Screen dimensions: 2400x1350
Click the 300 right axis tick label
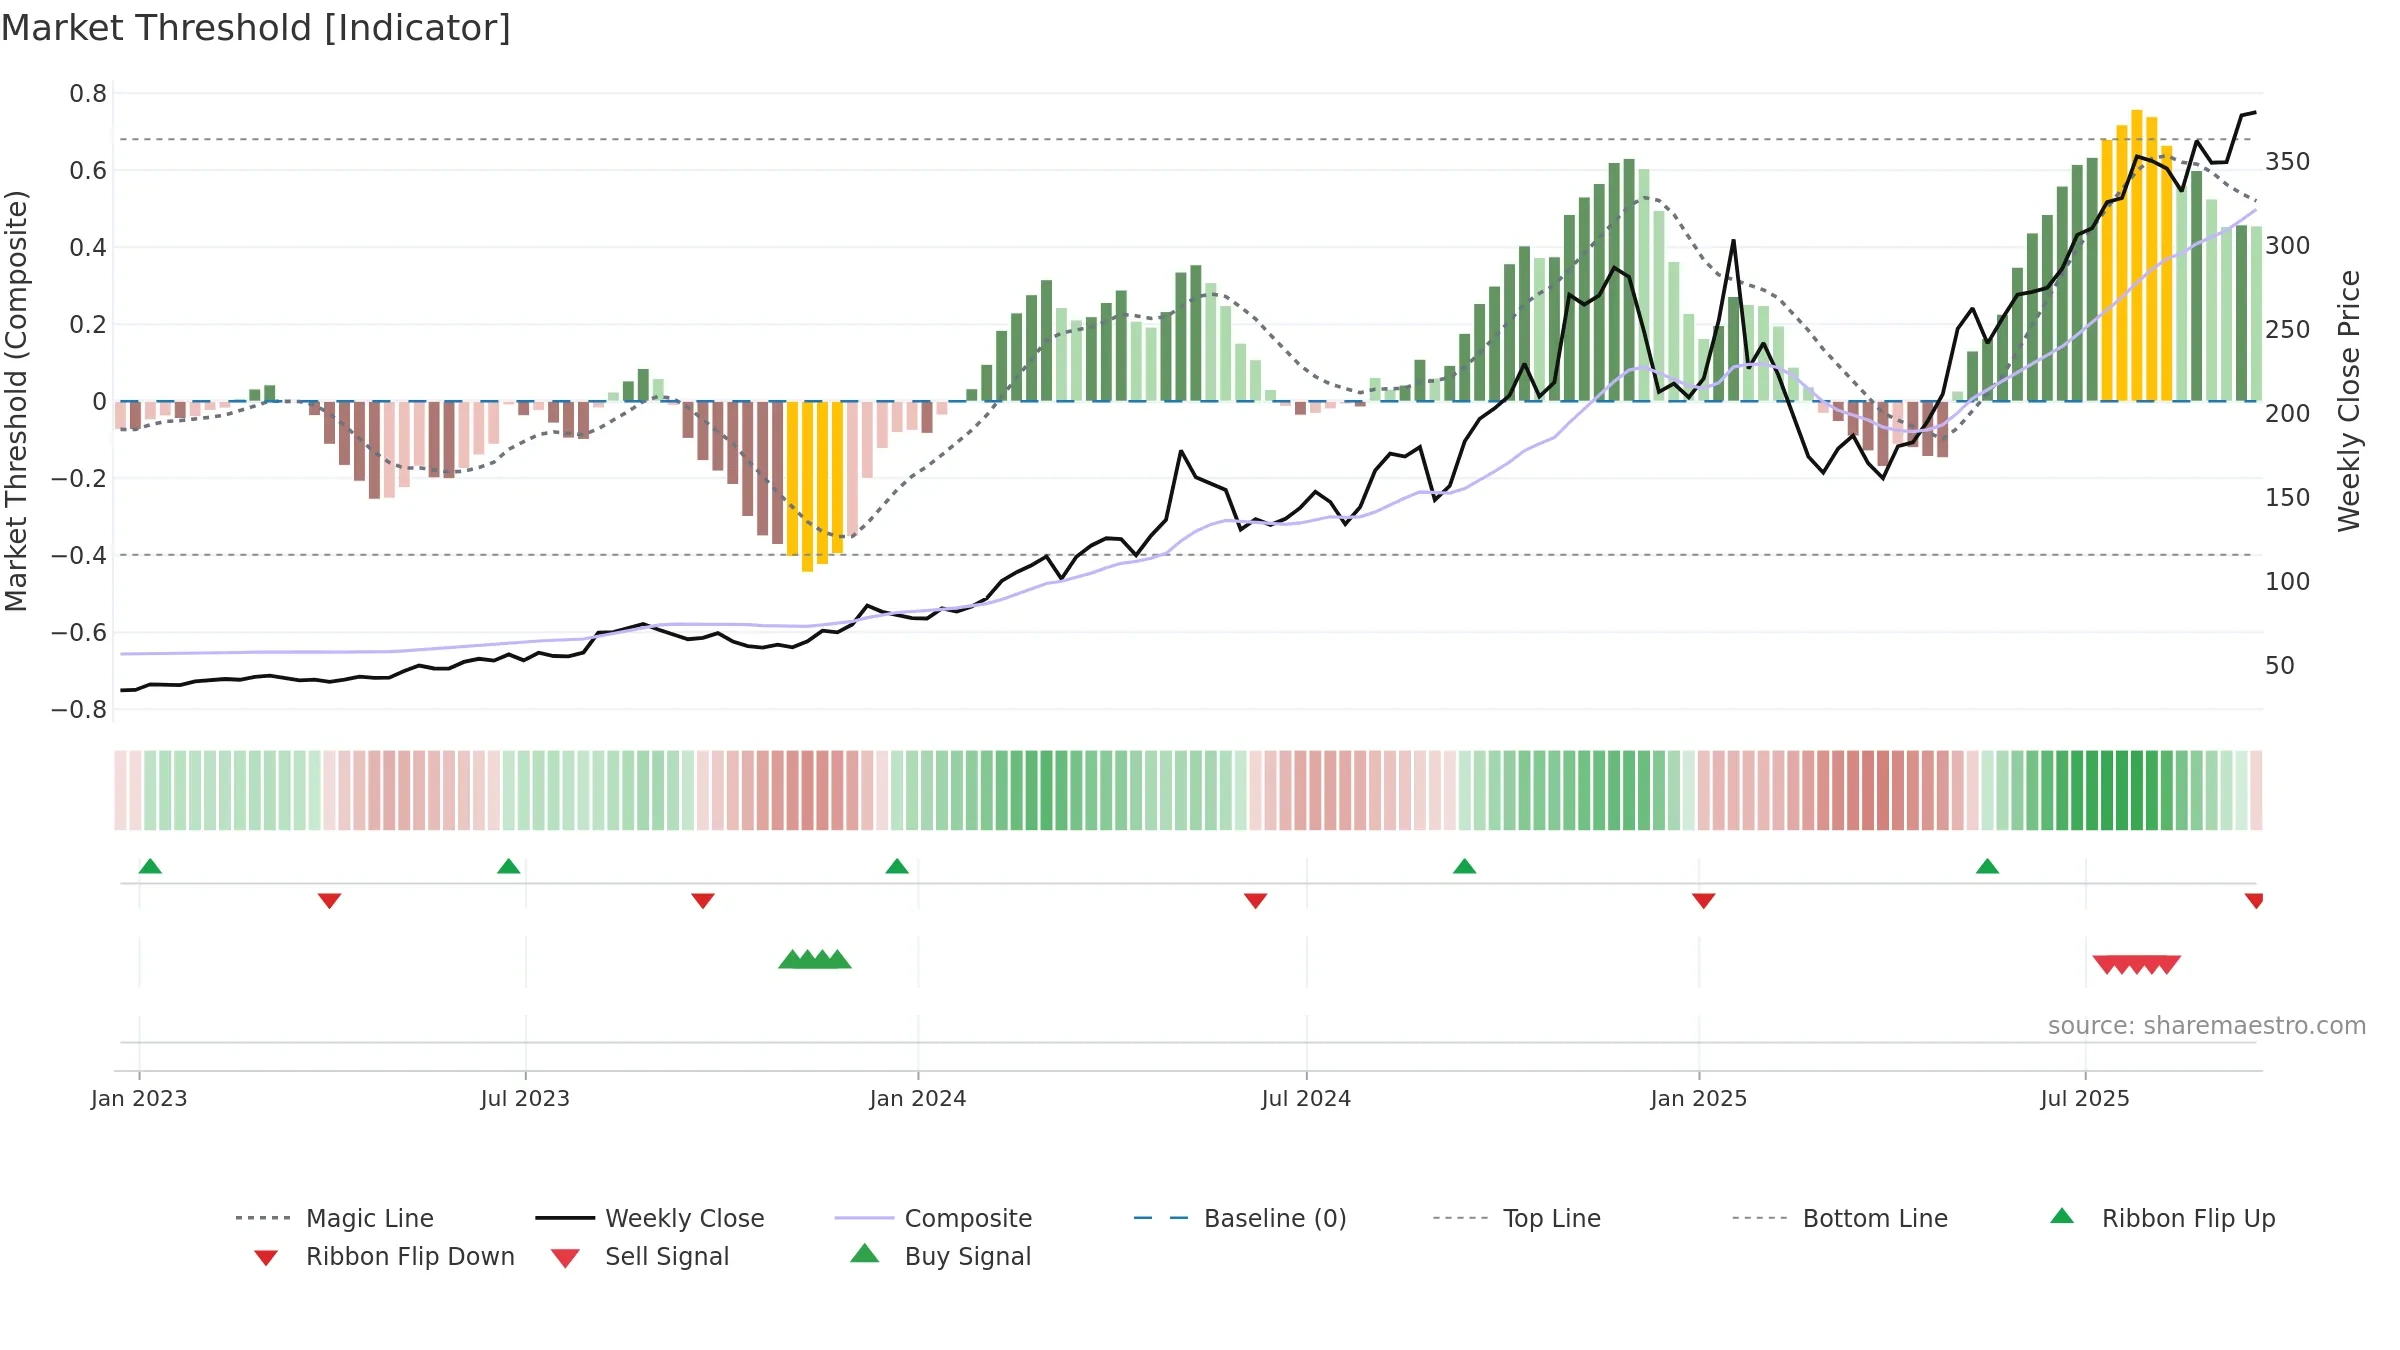pyautogui.click(x=2288, y=246)
